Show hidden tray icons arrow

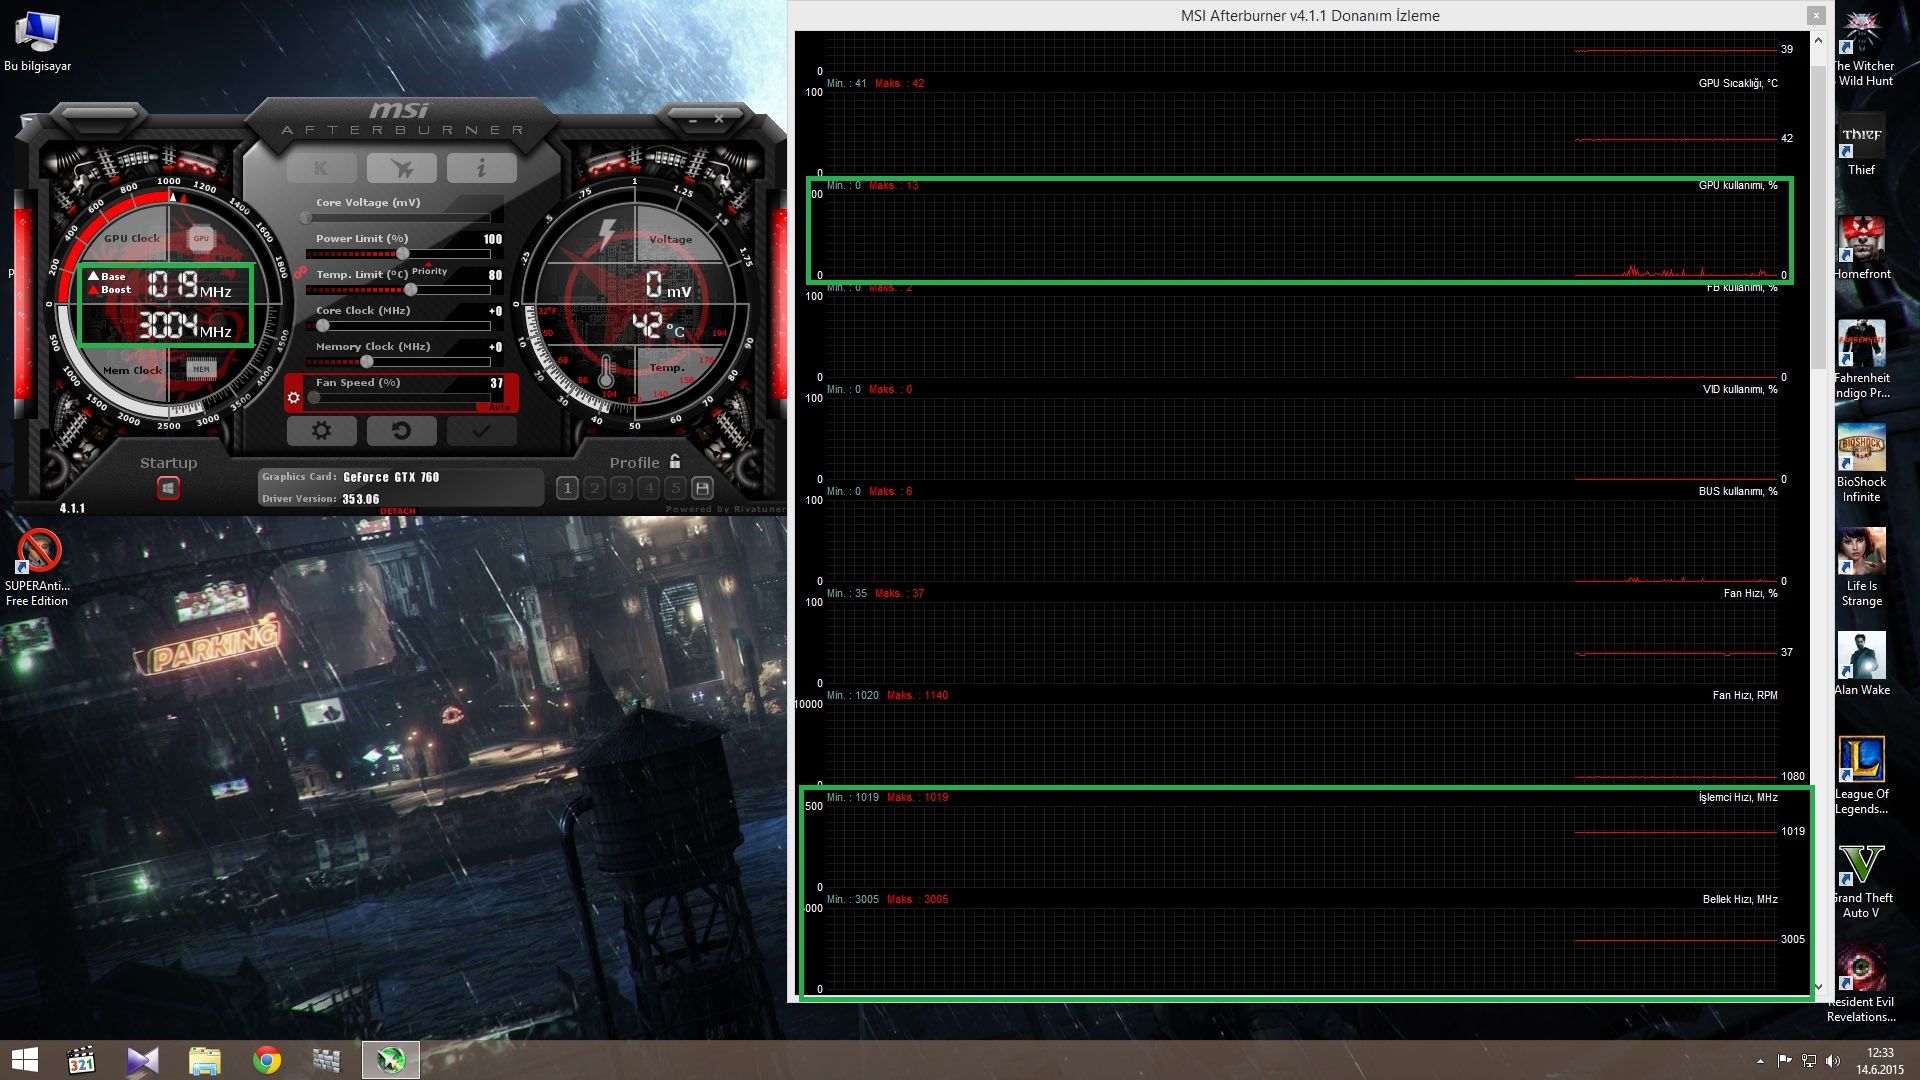pos(1760,1061)
